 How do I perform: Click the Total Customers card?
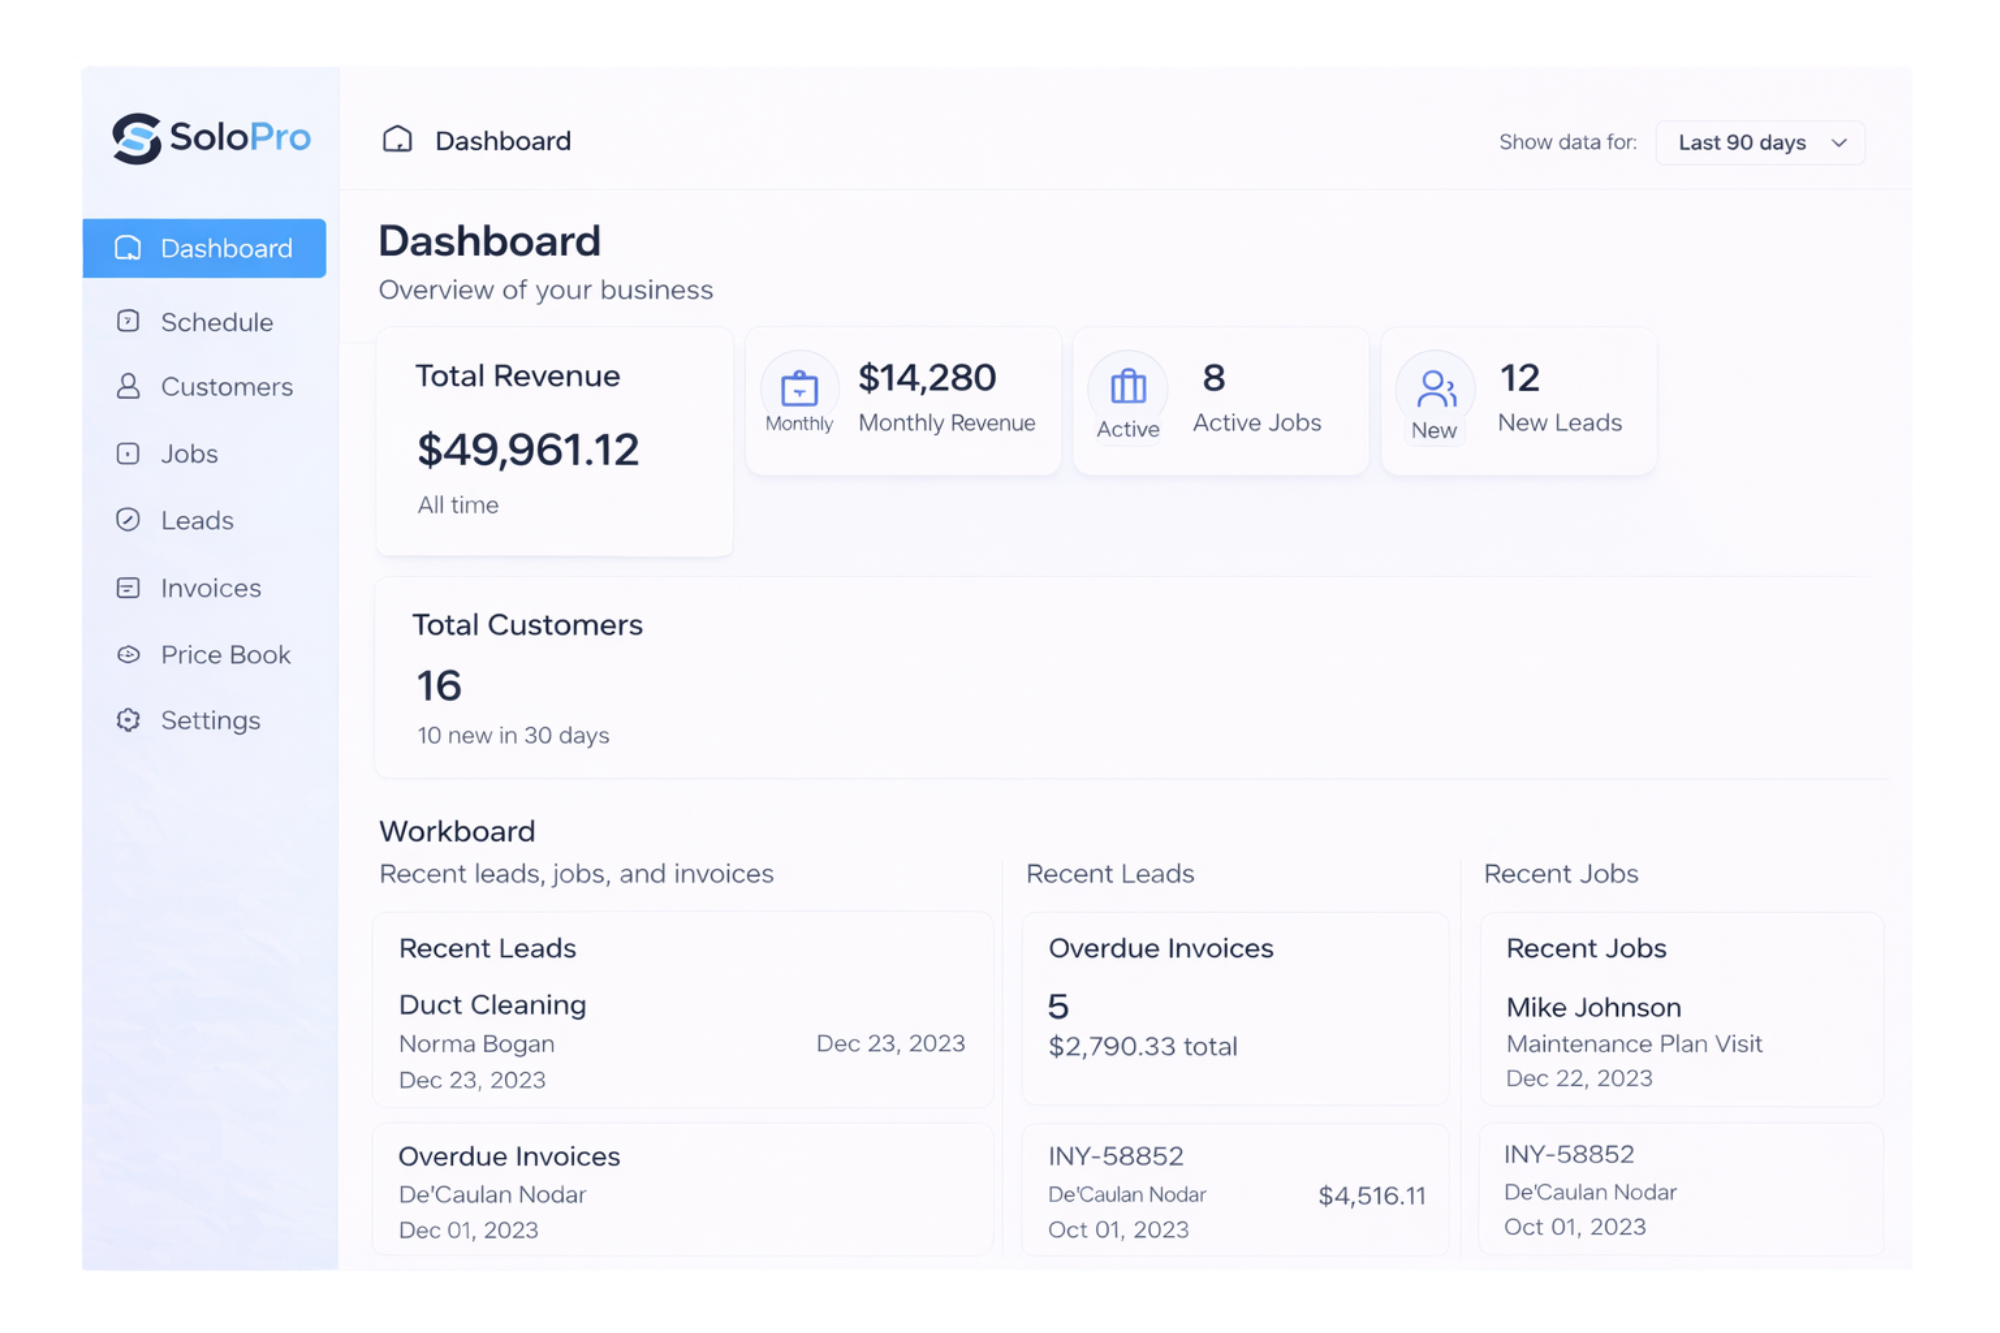pyautogui.click(x=1130, y=677)
